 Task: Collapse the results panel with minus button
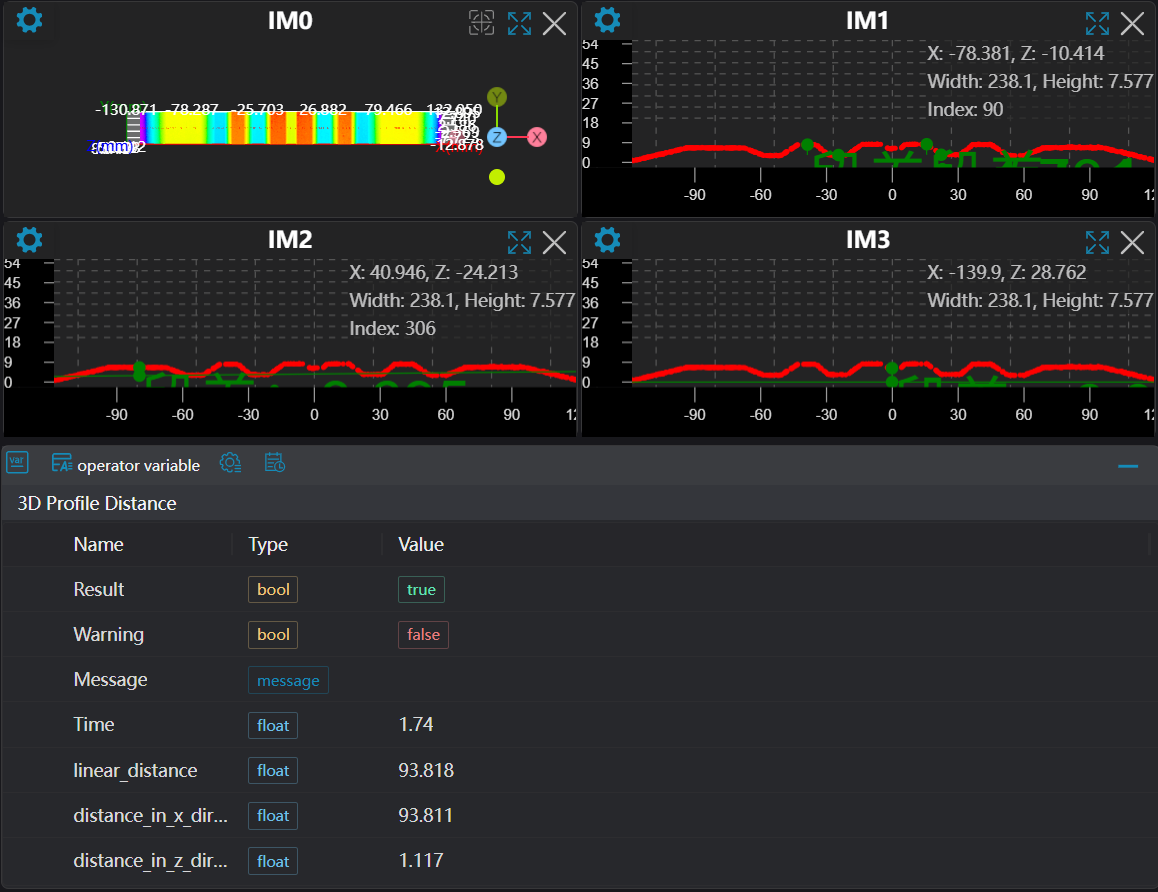click(1128, 466)
